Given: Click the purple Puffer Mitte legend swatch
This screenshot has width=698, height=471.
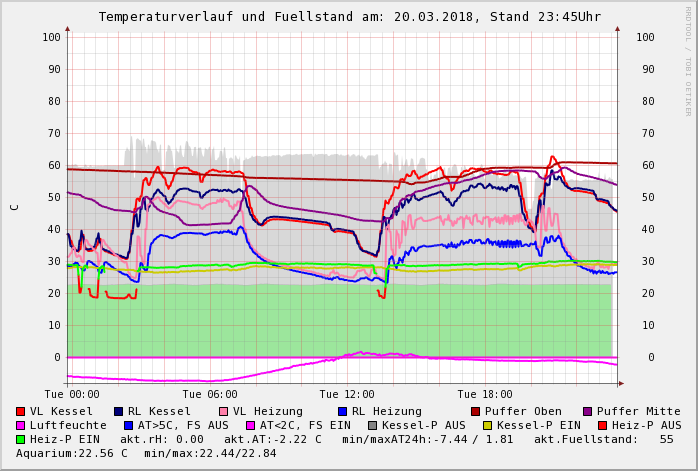Looking at the screenshot, I should 588,411.
